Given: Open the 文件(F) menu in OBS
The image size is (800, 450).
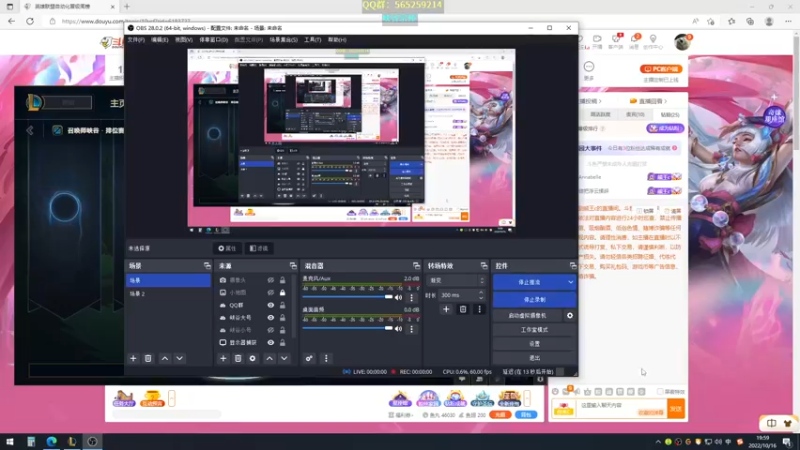Looking at the screenshot, I should click(136, 40).
